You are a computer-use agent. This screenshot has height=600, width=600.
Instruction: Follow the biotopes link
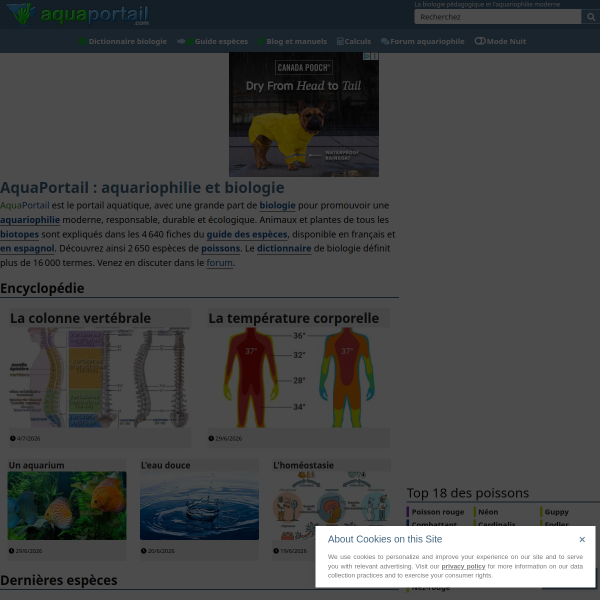pyautogui.click(x=20, y=234)
